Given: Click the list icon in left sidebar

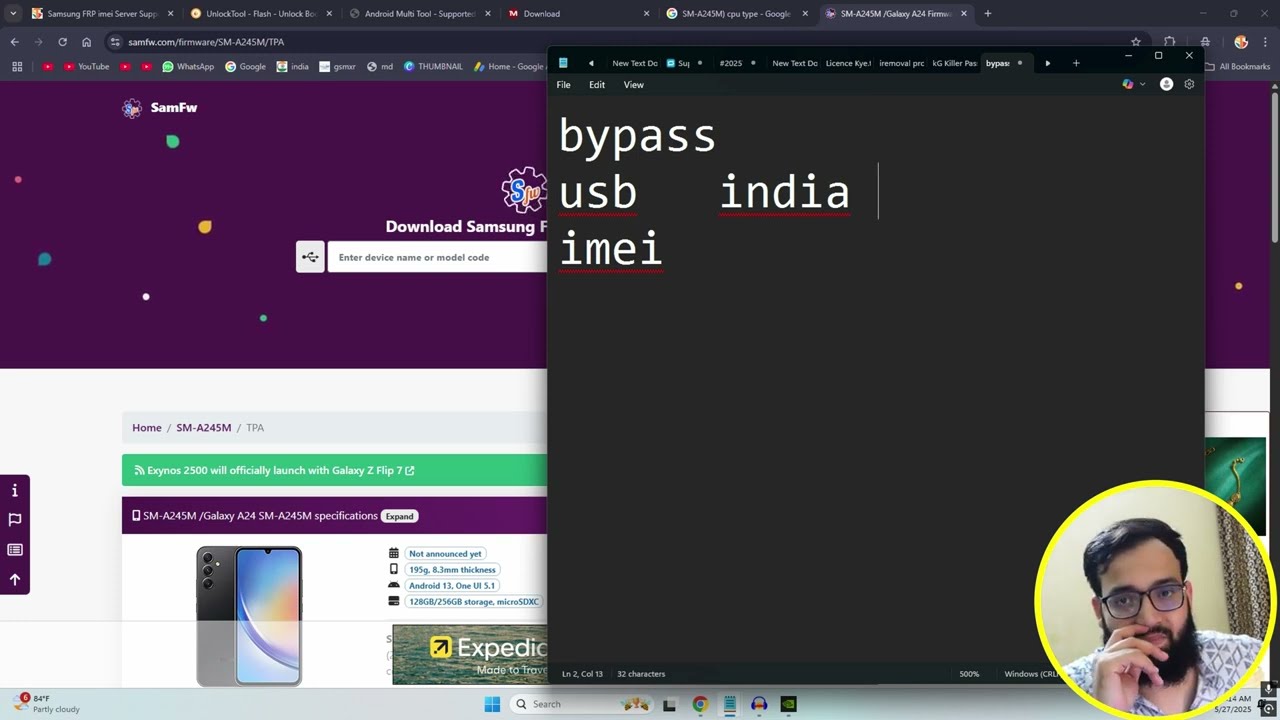Looking at the screenshot, I should point(15,550).
